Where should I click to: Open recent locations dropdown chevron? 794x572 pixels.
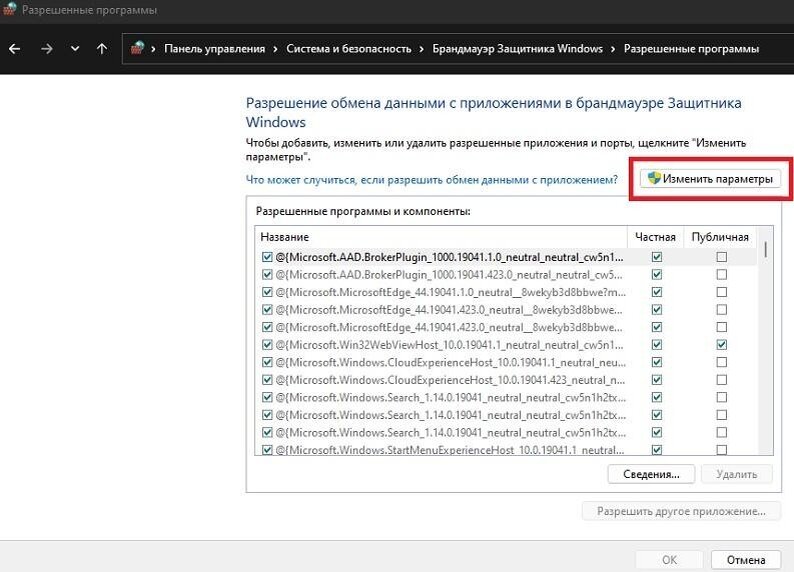click(x=75, y=49)
